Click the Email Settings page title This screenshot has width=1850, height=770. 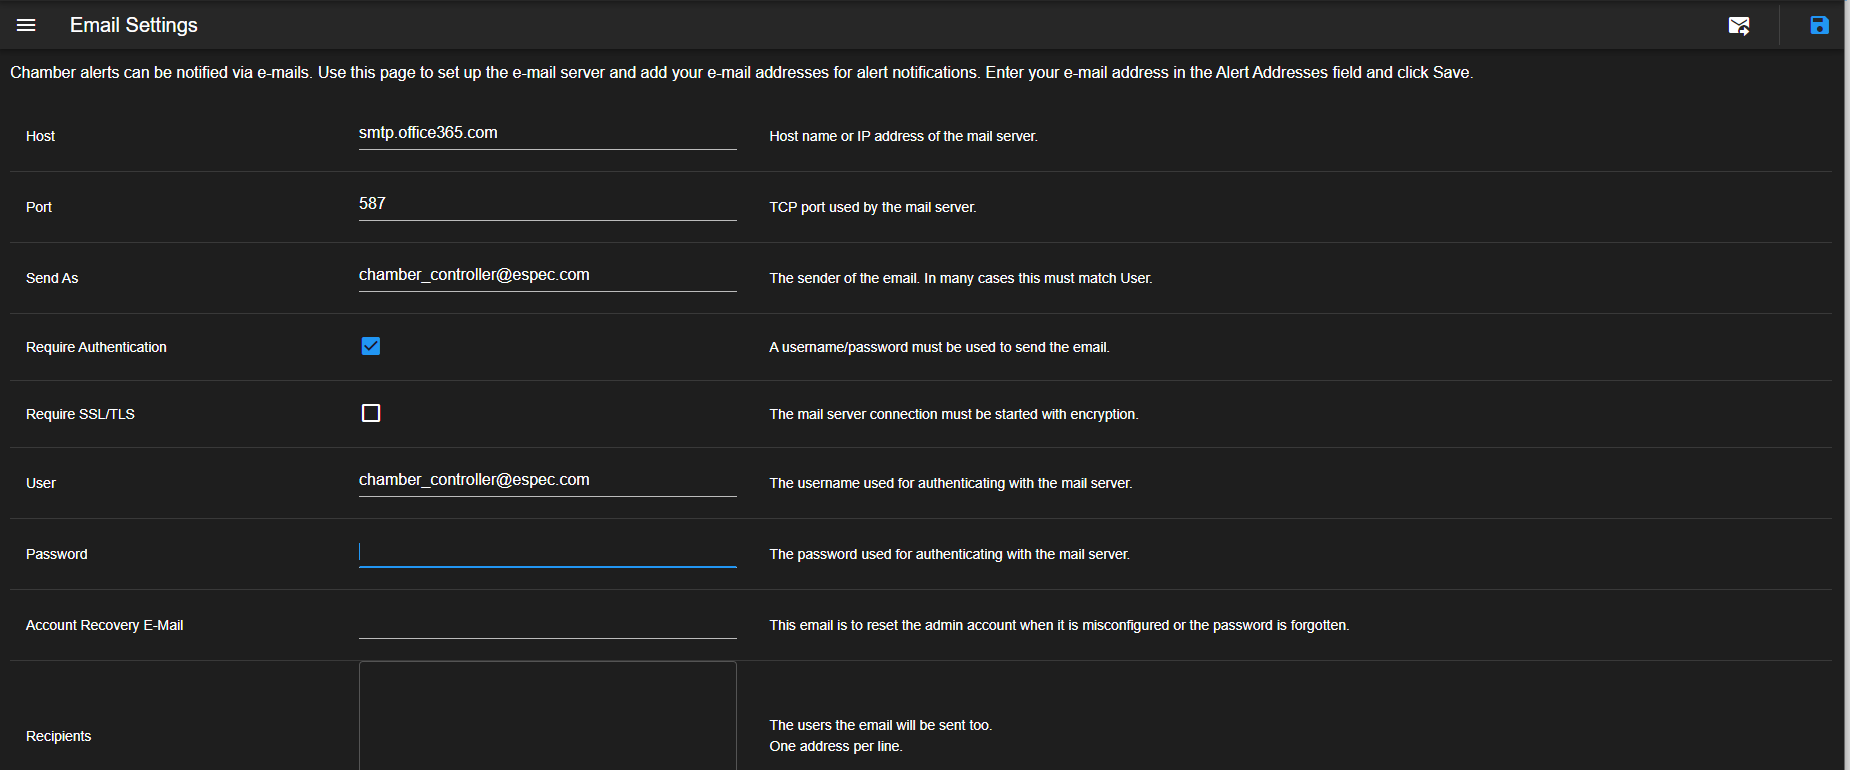134,25
